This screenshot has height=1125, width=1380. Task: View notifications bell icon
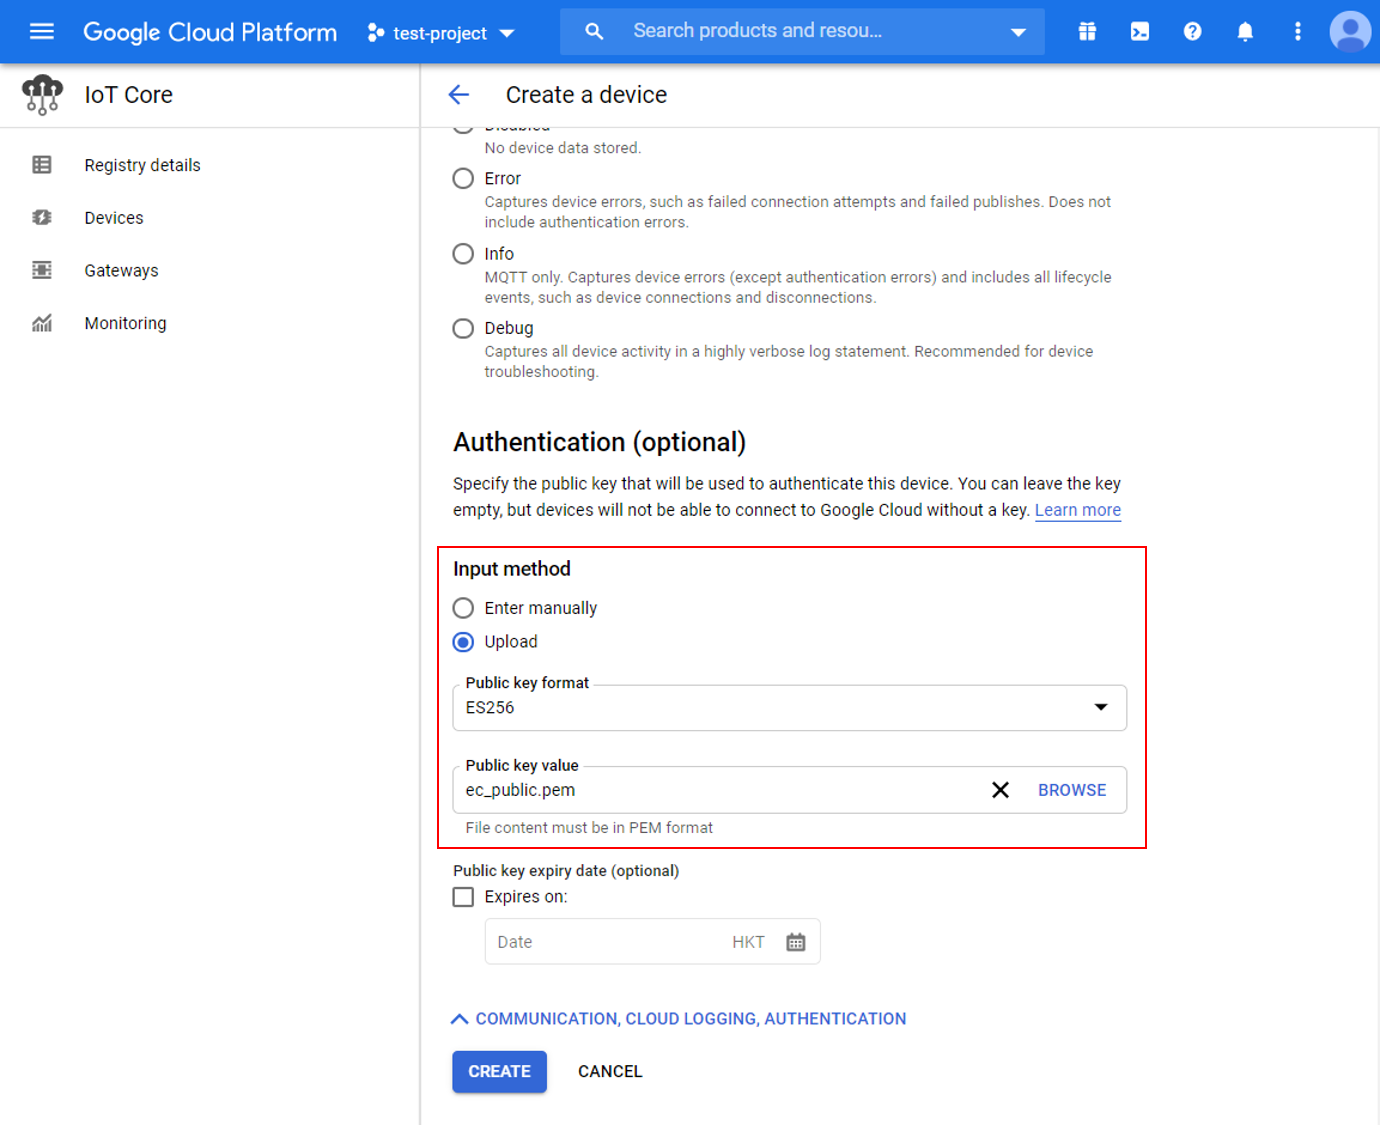pyautogui.click(x=1245, y=32)
